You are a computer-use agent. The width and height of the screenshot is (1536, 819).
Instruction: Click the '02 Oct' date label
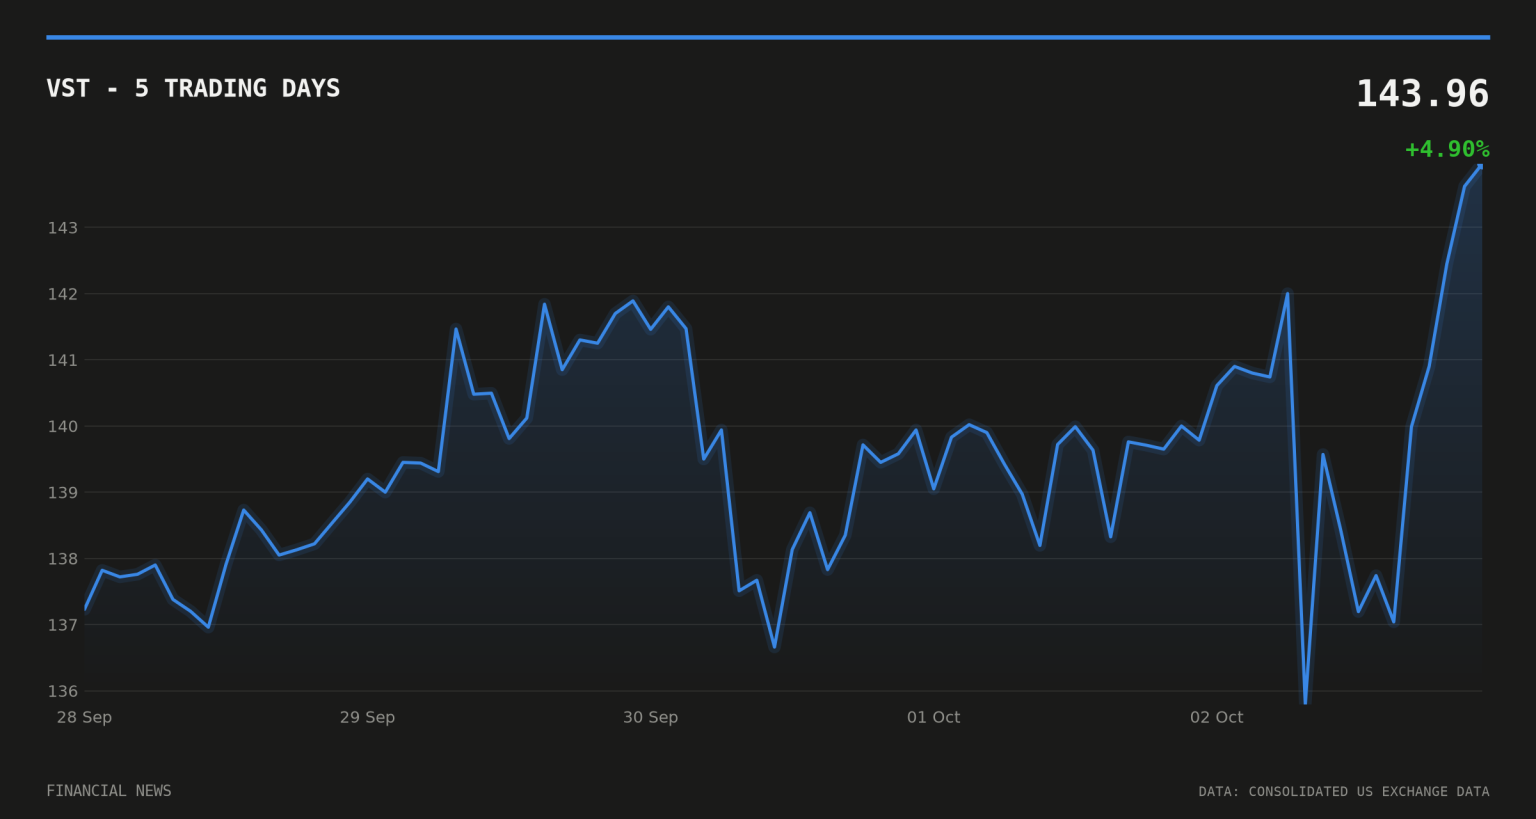[1216, 717]
